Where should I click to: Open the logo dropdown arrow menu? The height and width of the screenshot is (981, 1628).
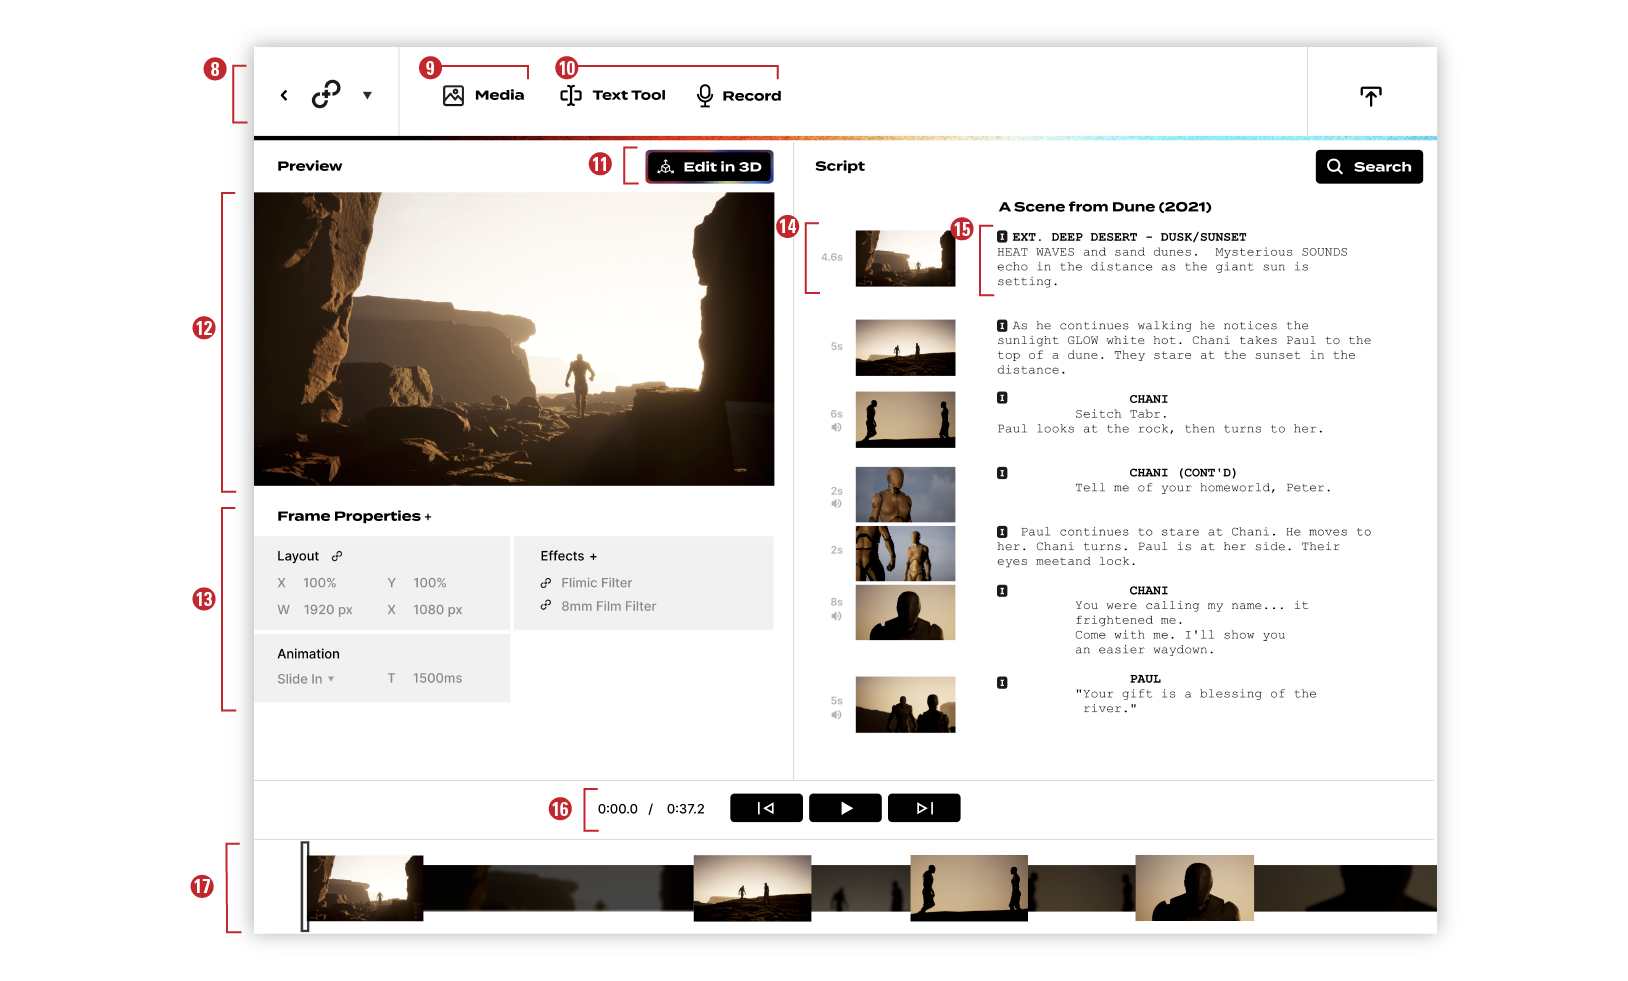(x=367, y=96)
